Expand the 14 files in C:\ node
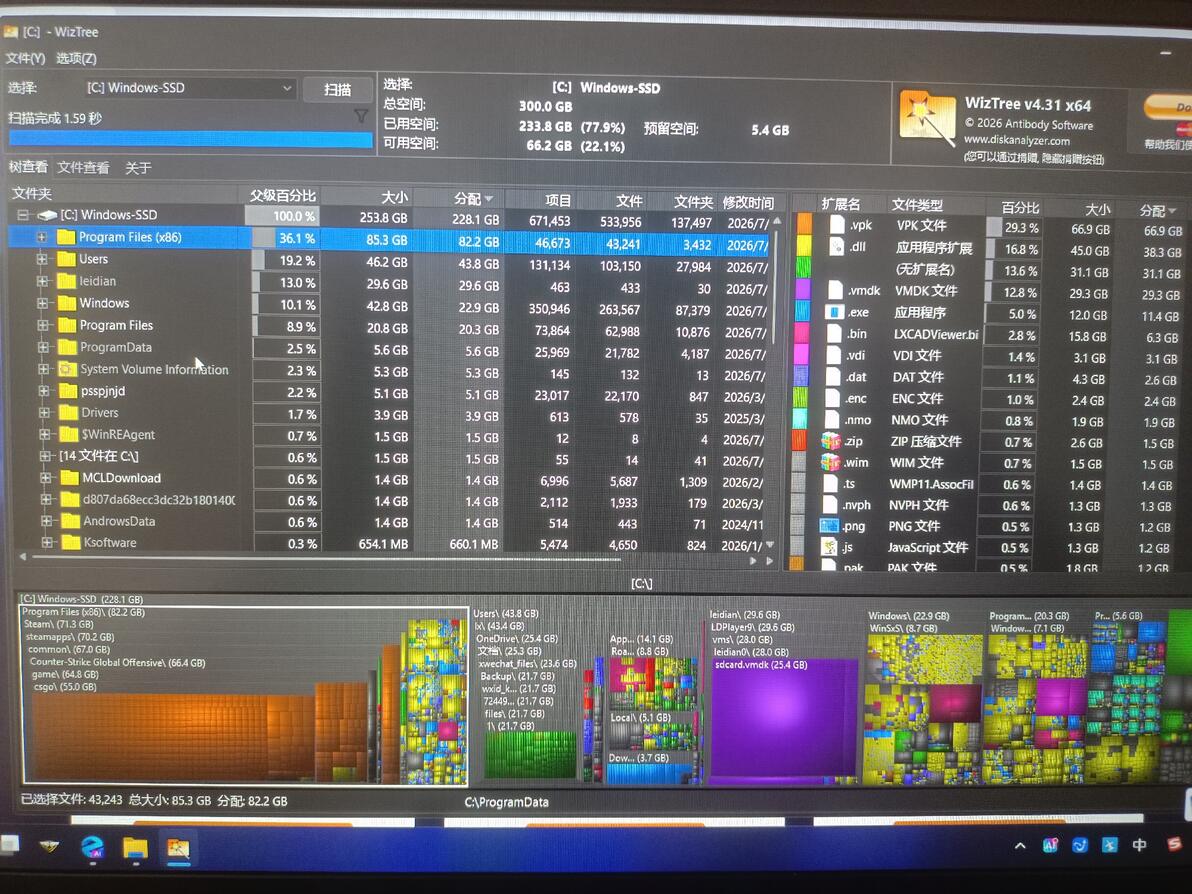1192x894 pixels. coord(45,456)
